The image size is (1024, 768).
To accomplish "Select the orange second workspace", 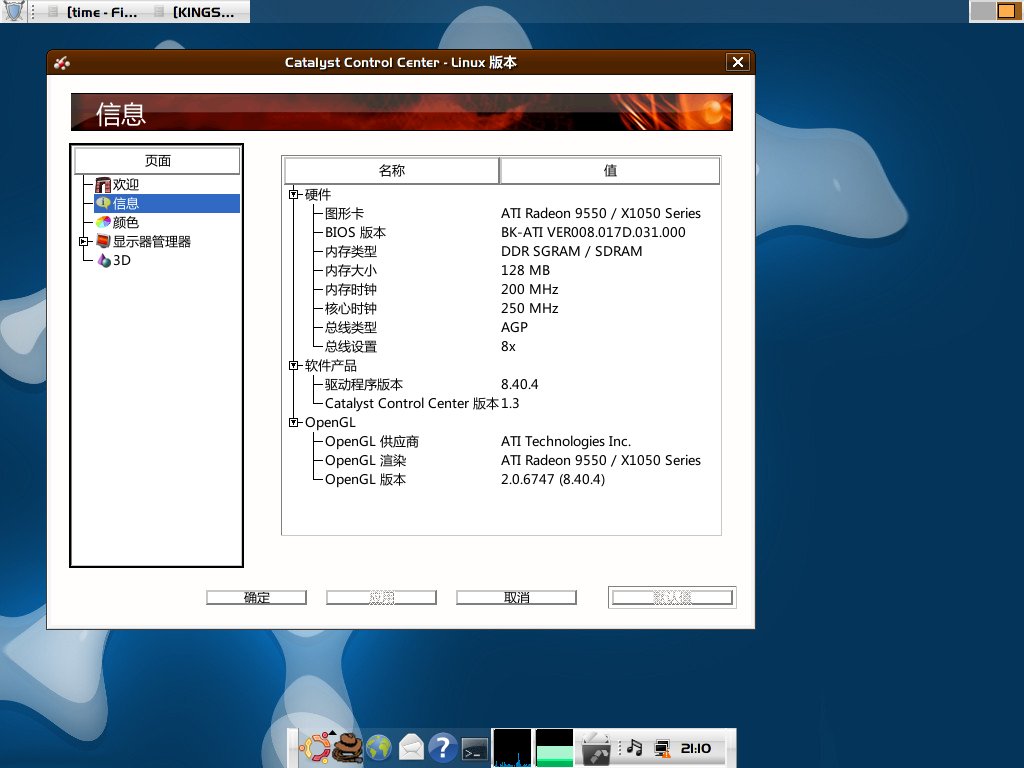I will click(1008, 11).
